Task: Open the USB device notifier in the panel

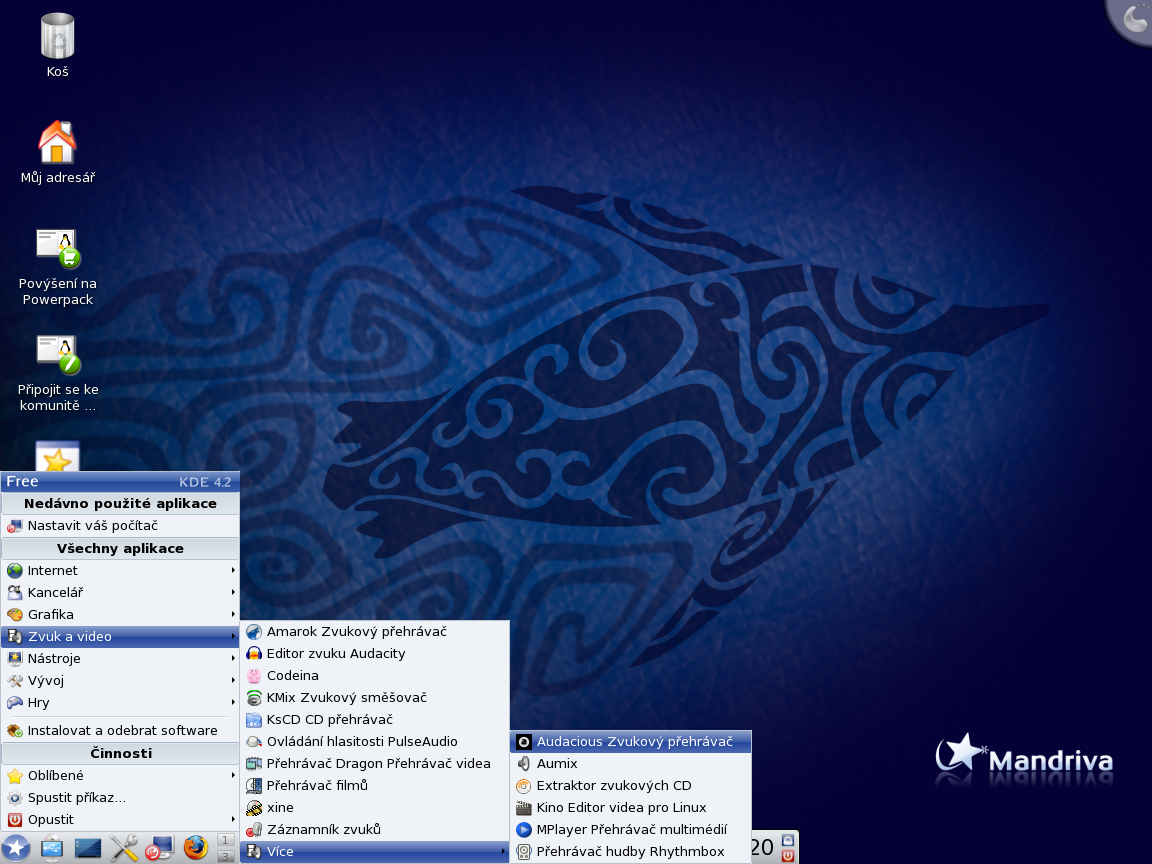Action: 51,848
